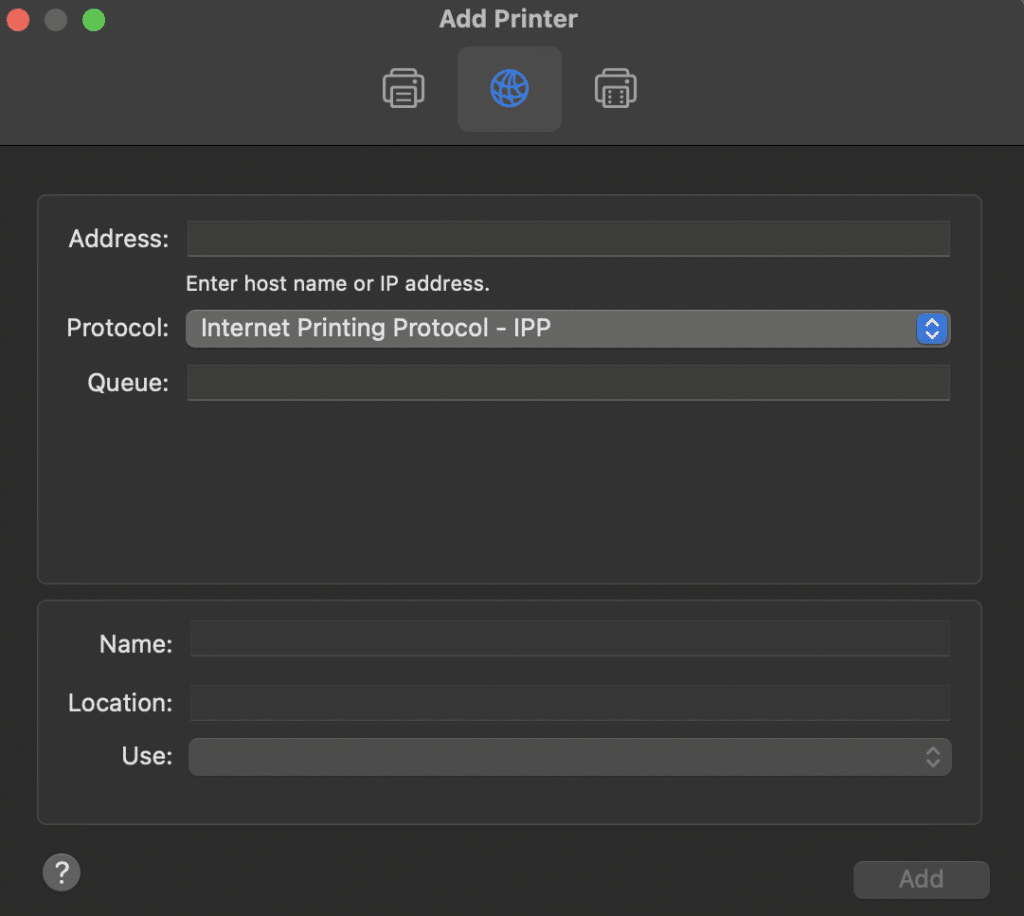Click the Add button
The width and height of the screenshot is (1024, 916).
pyautogui.click(x=921, y=879)
